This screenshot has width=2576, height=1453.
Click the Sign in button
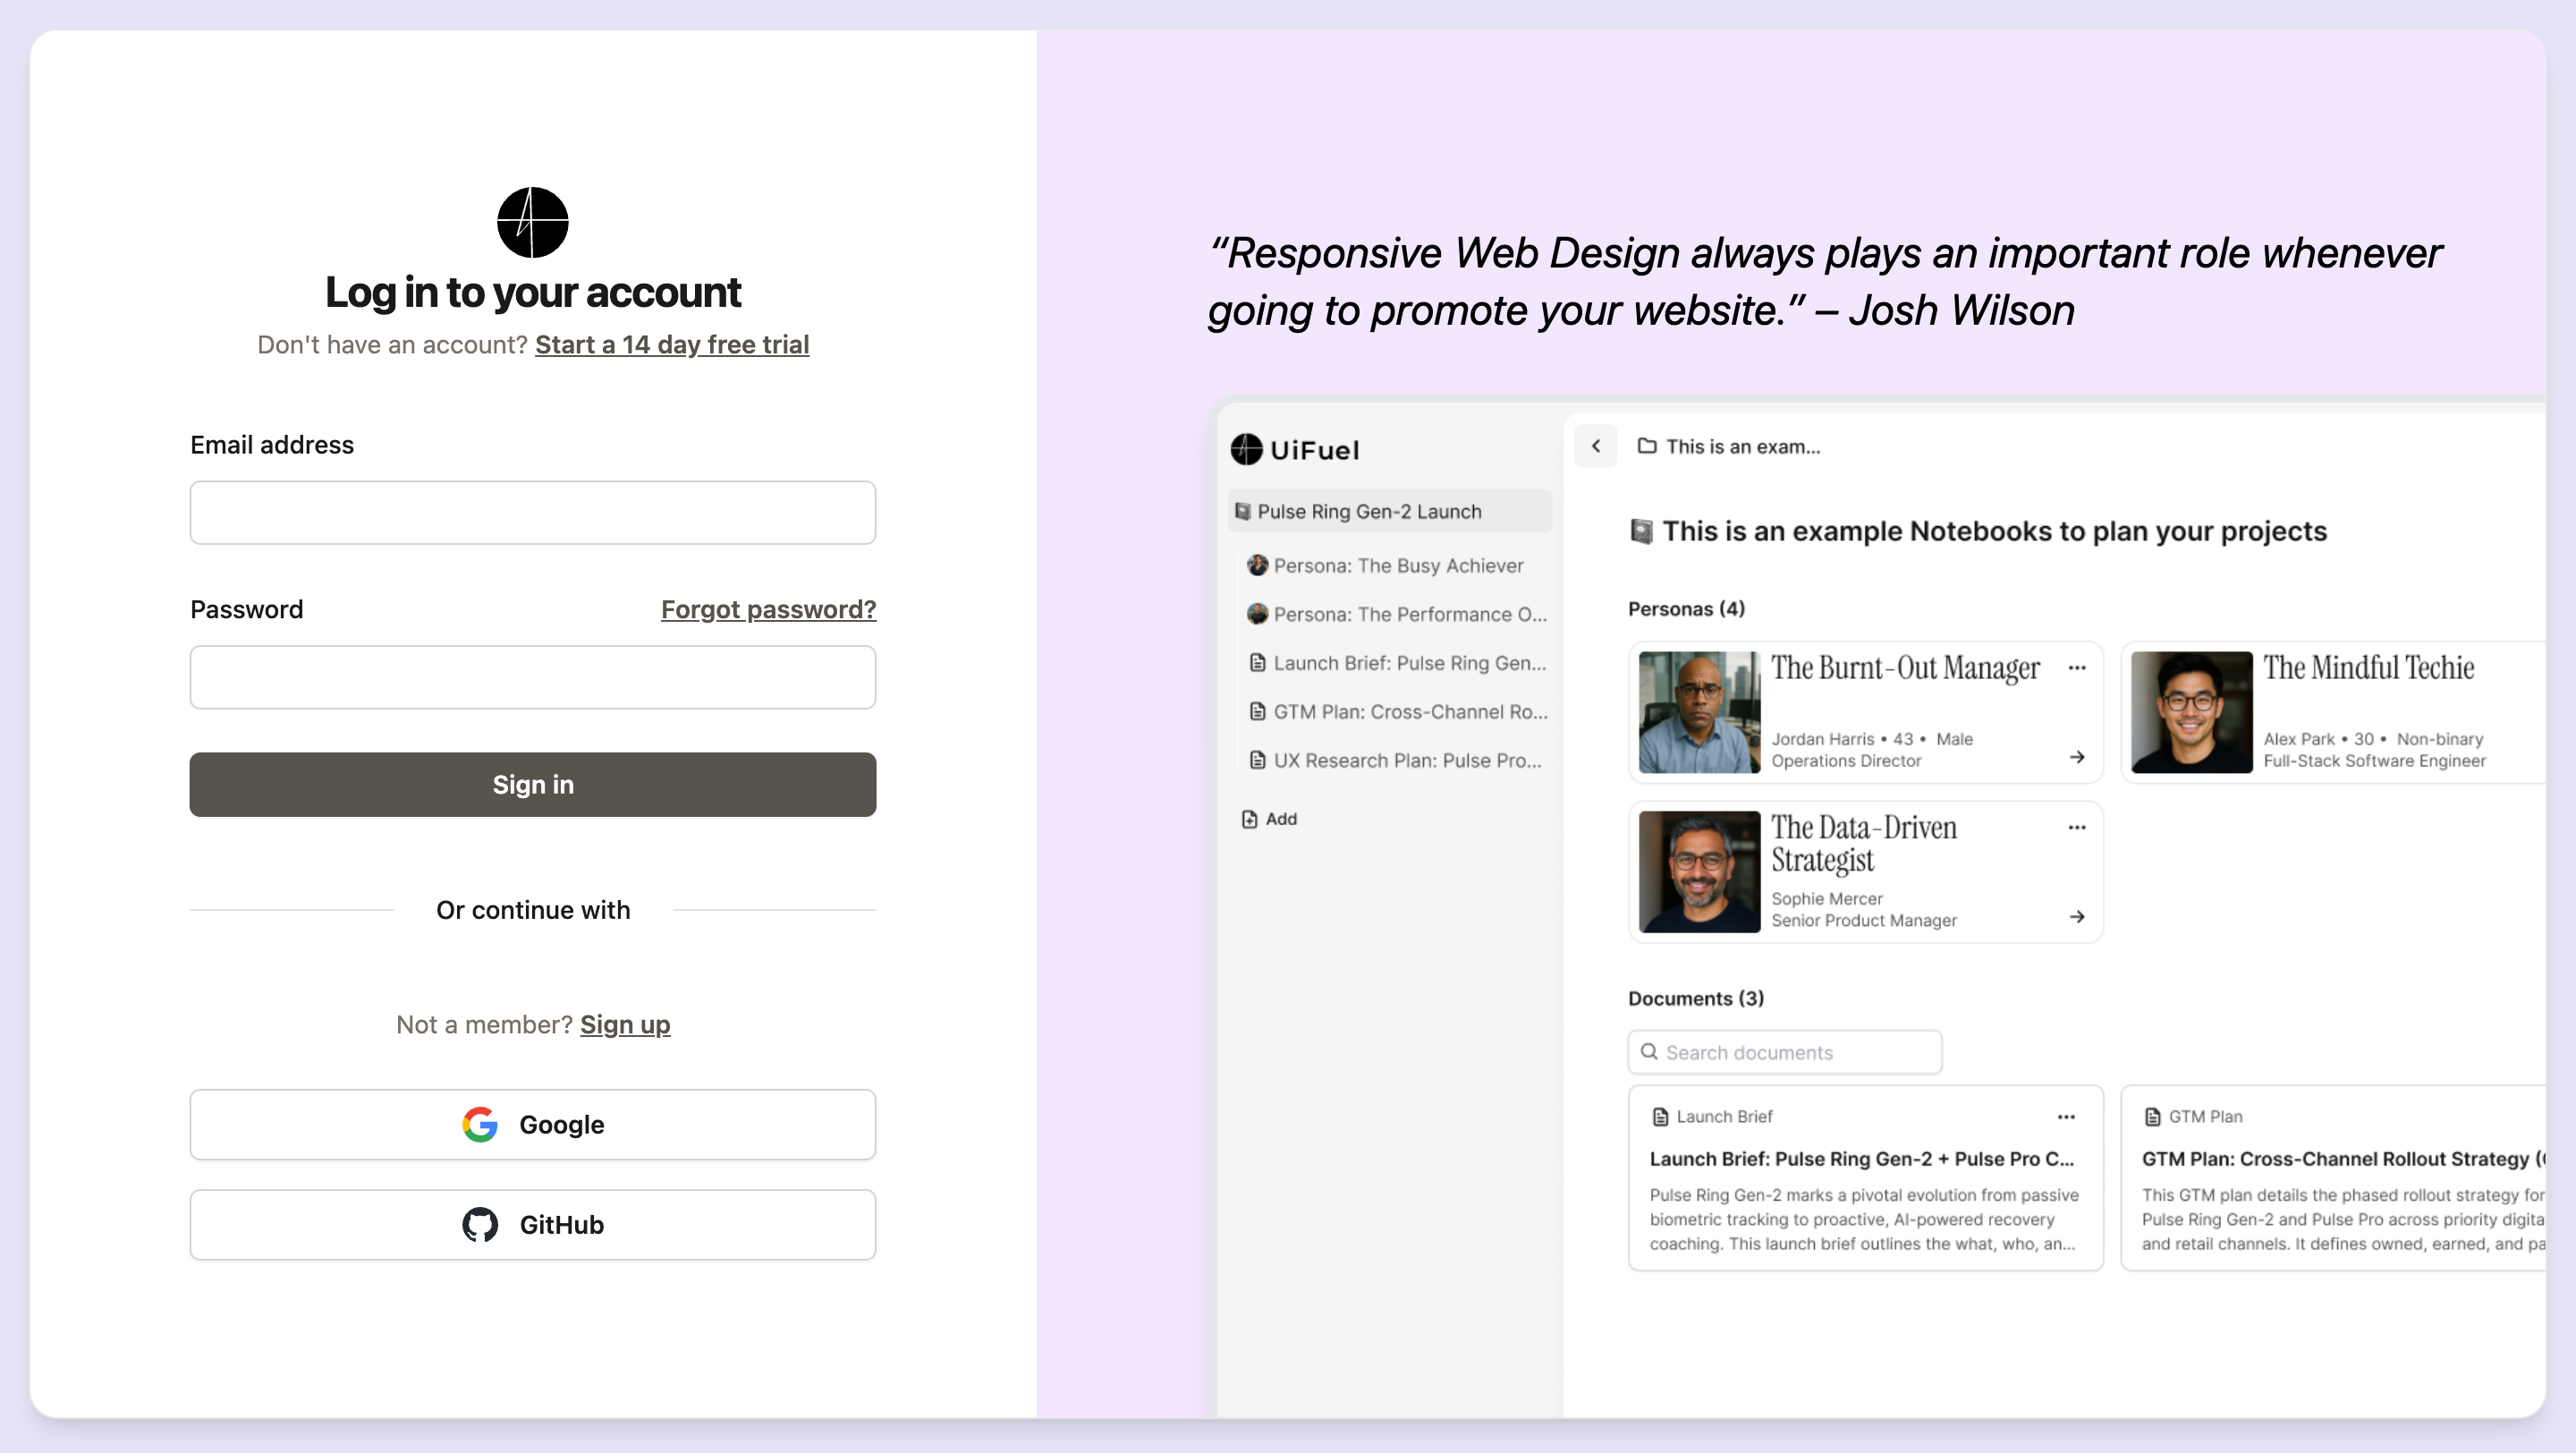pyautogui.click(x=532, y=784)
